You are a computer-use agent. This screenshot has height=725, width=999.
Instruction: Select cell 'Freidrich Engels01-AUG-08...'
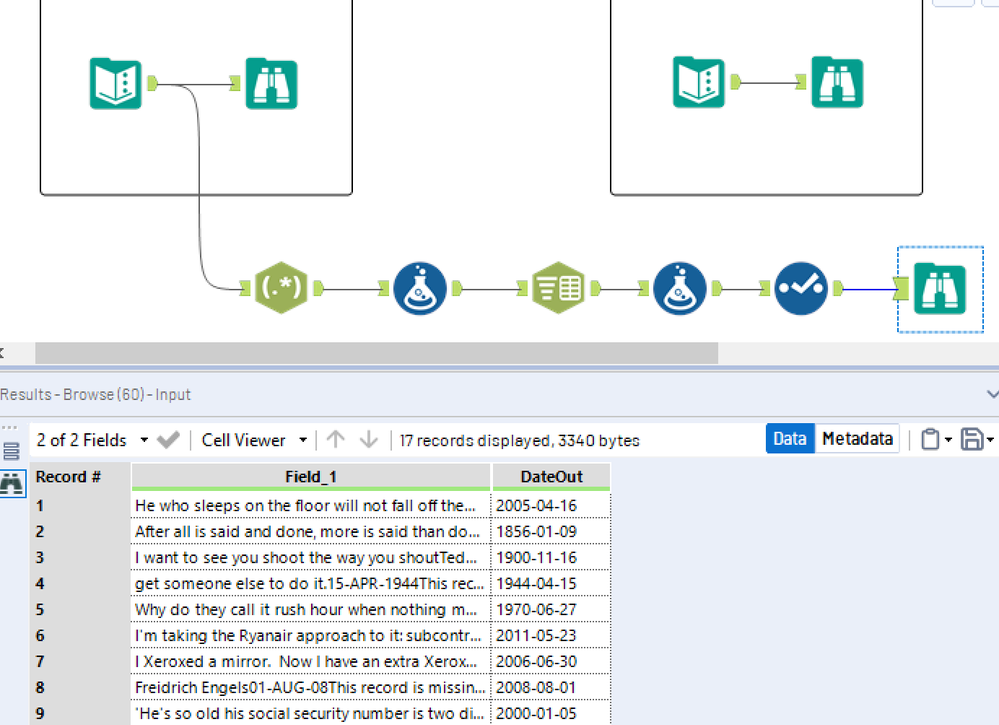tap(311, 687)
